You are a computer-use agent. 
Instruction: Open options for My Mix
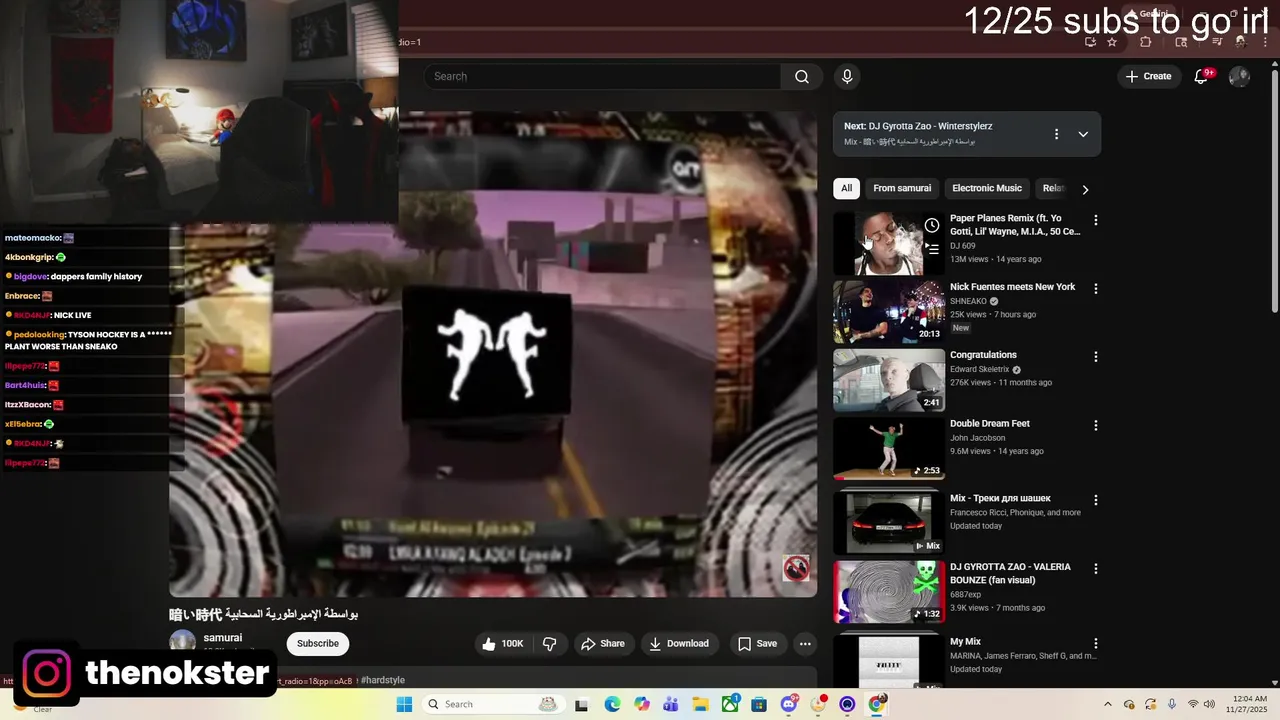pyautogui.click(x=1095, y=644)
